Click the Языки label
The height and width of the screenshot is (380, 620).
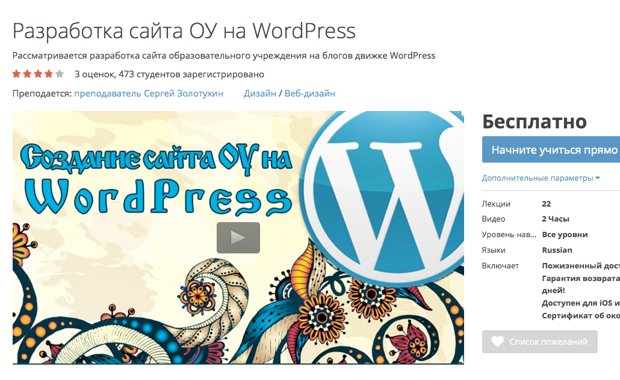493,250
